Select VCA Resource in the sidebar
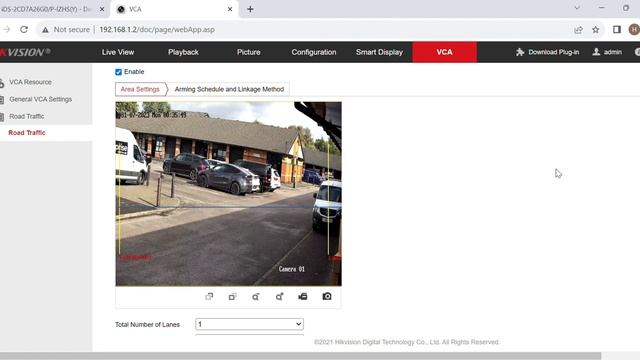The height and width of the screenshot is (360, 640). click(x=30, y=82)
